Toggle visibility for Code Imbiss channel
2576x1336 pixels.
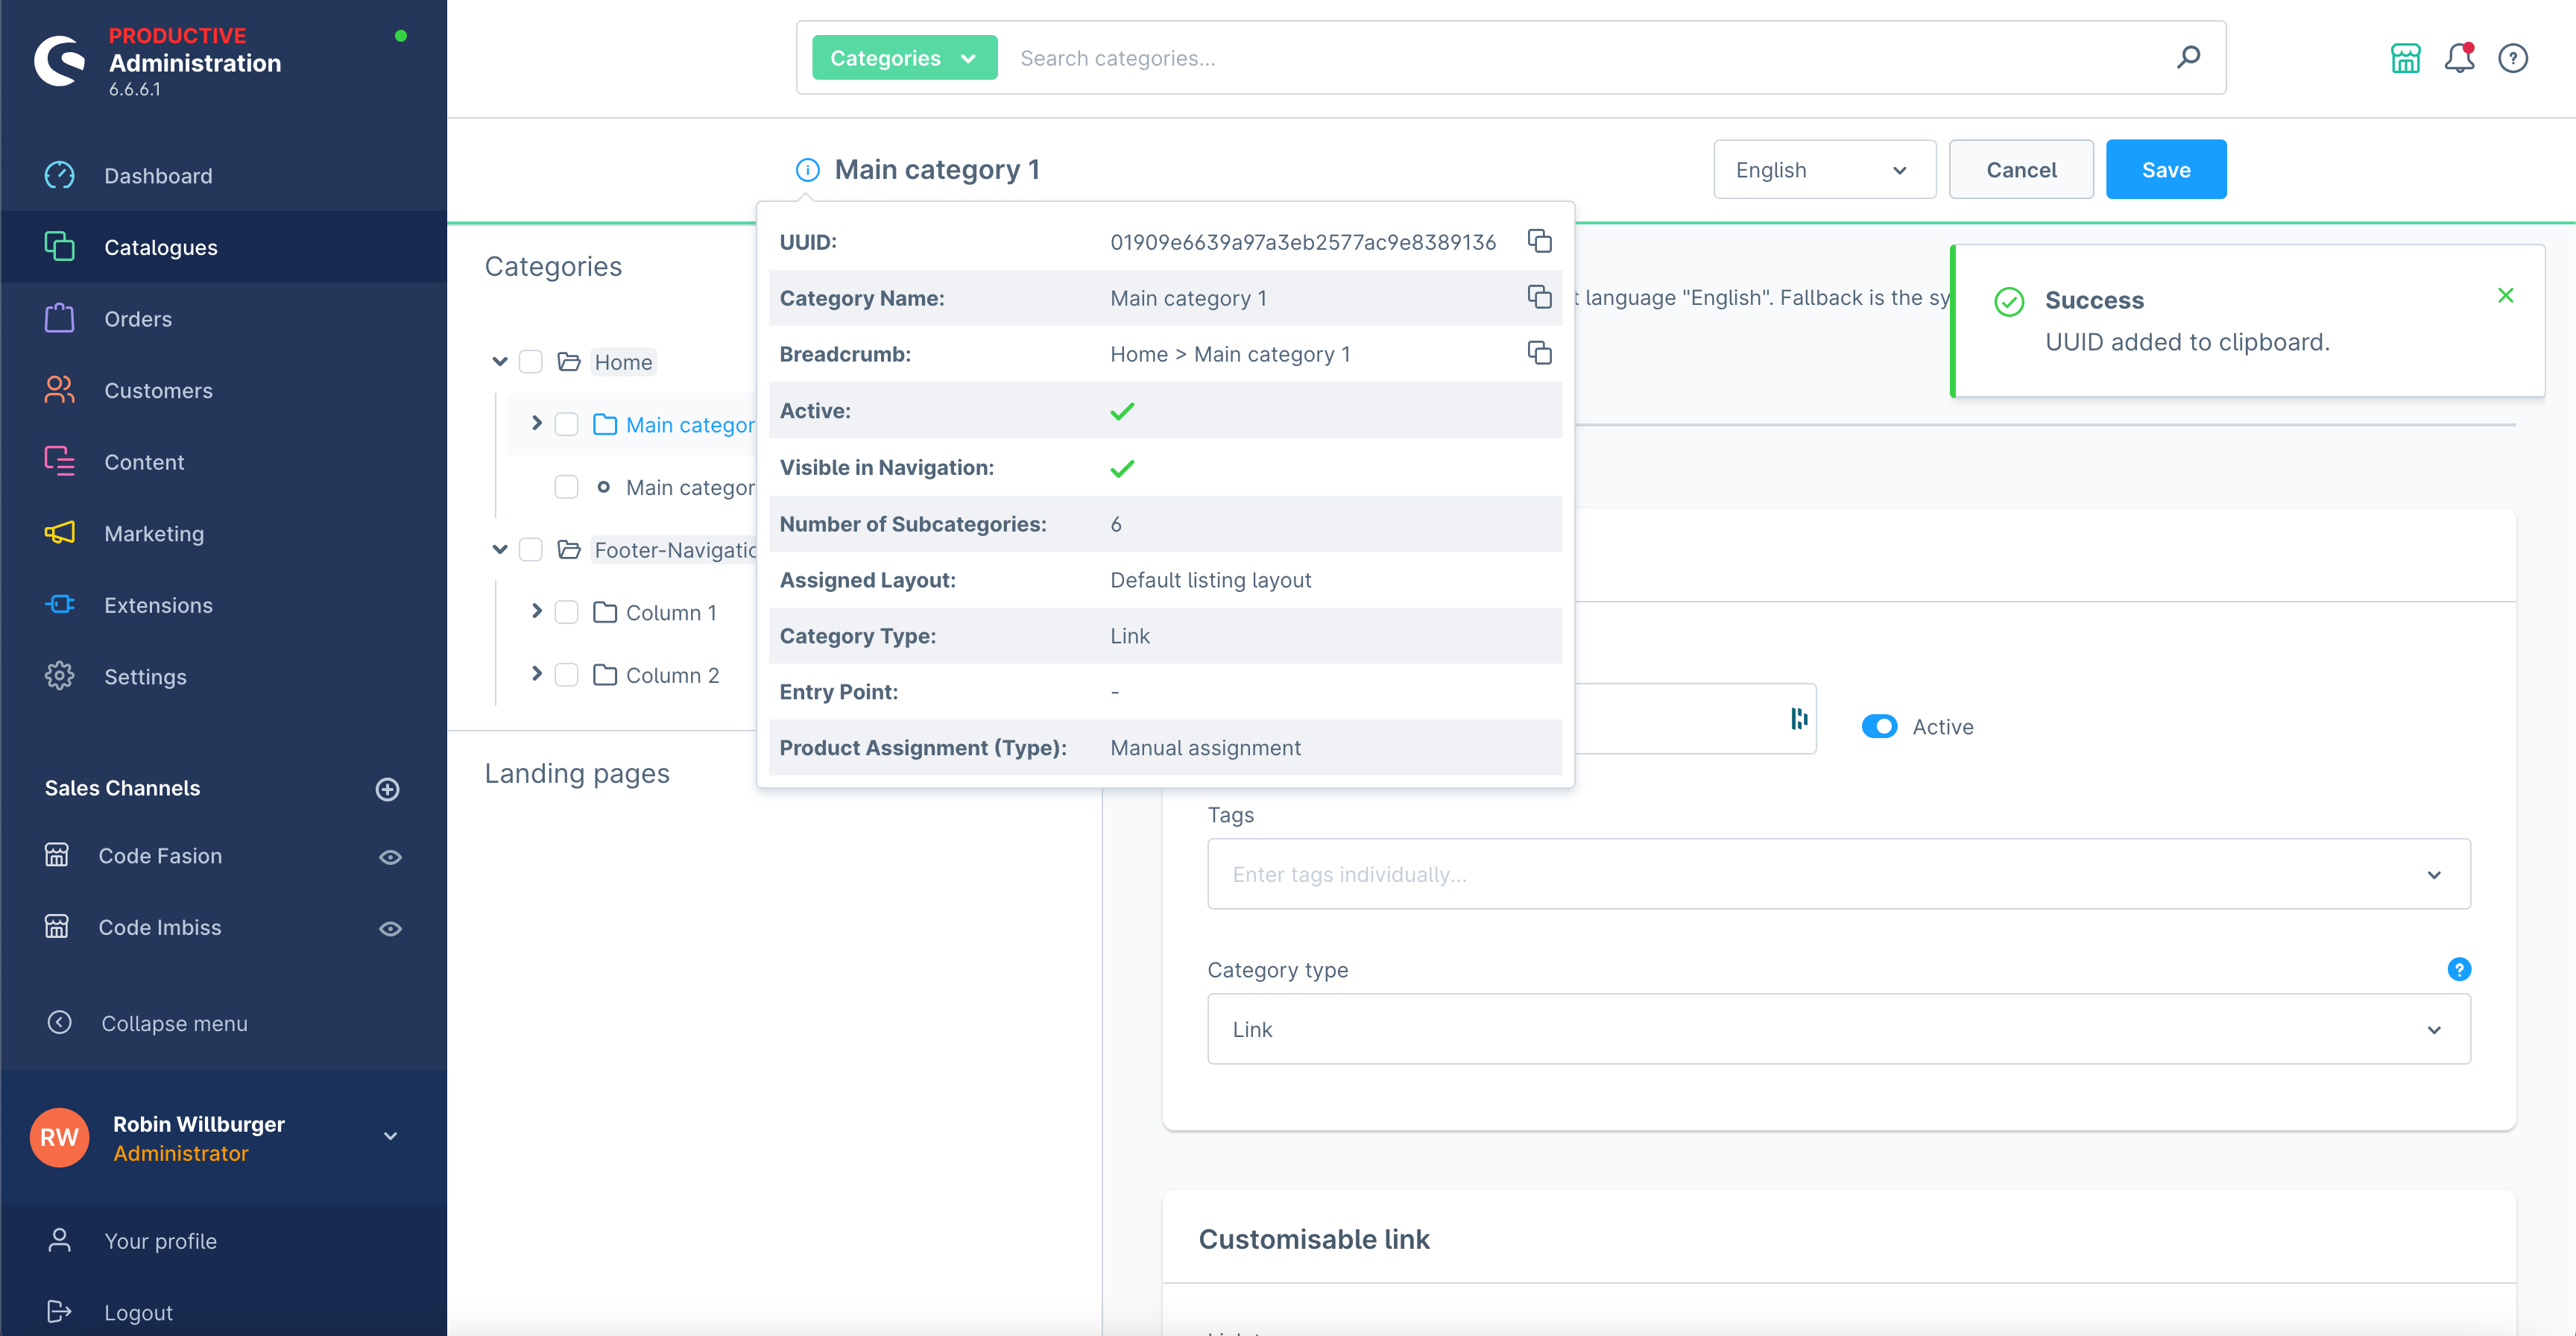point(388,927)
